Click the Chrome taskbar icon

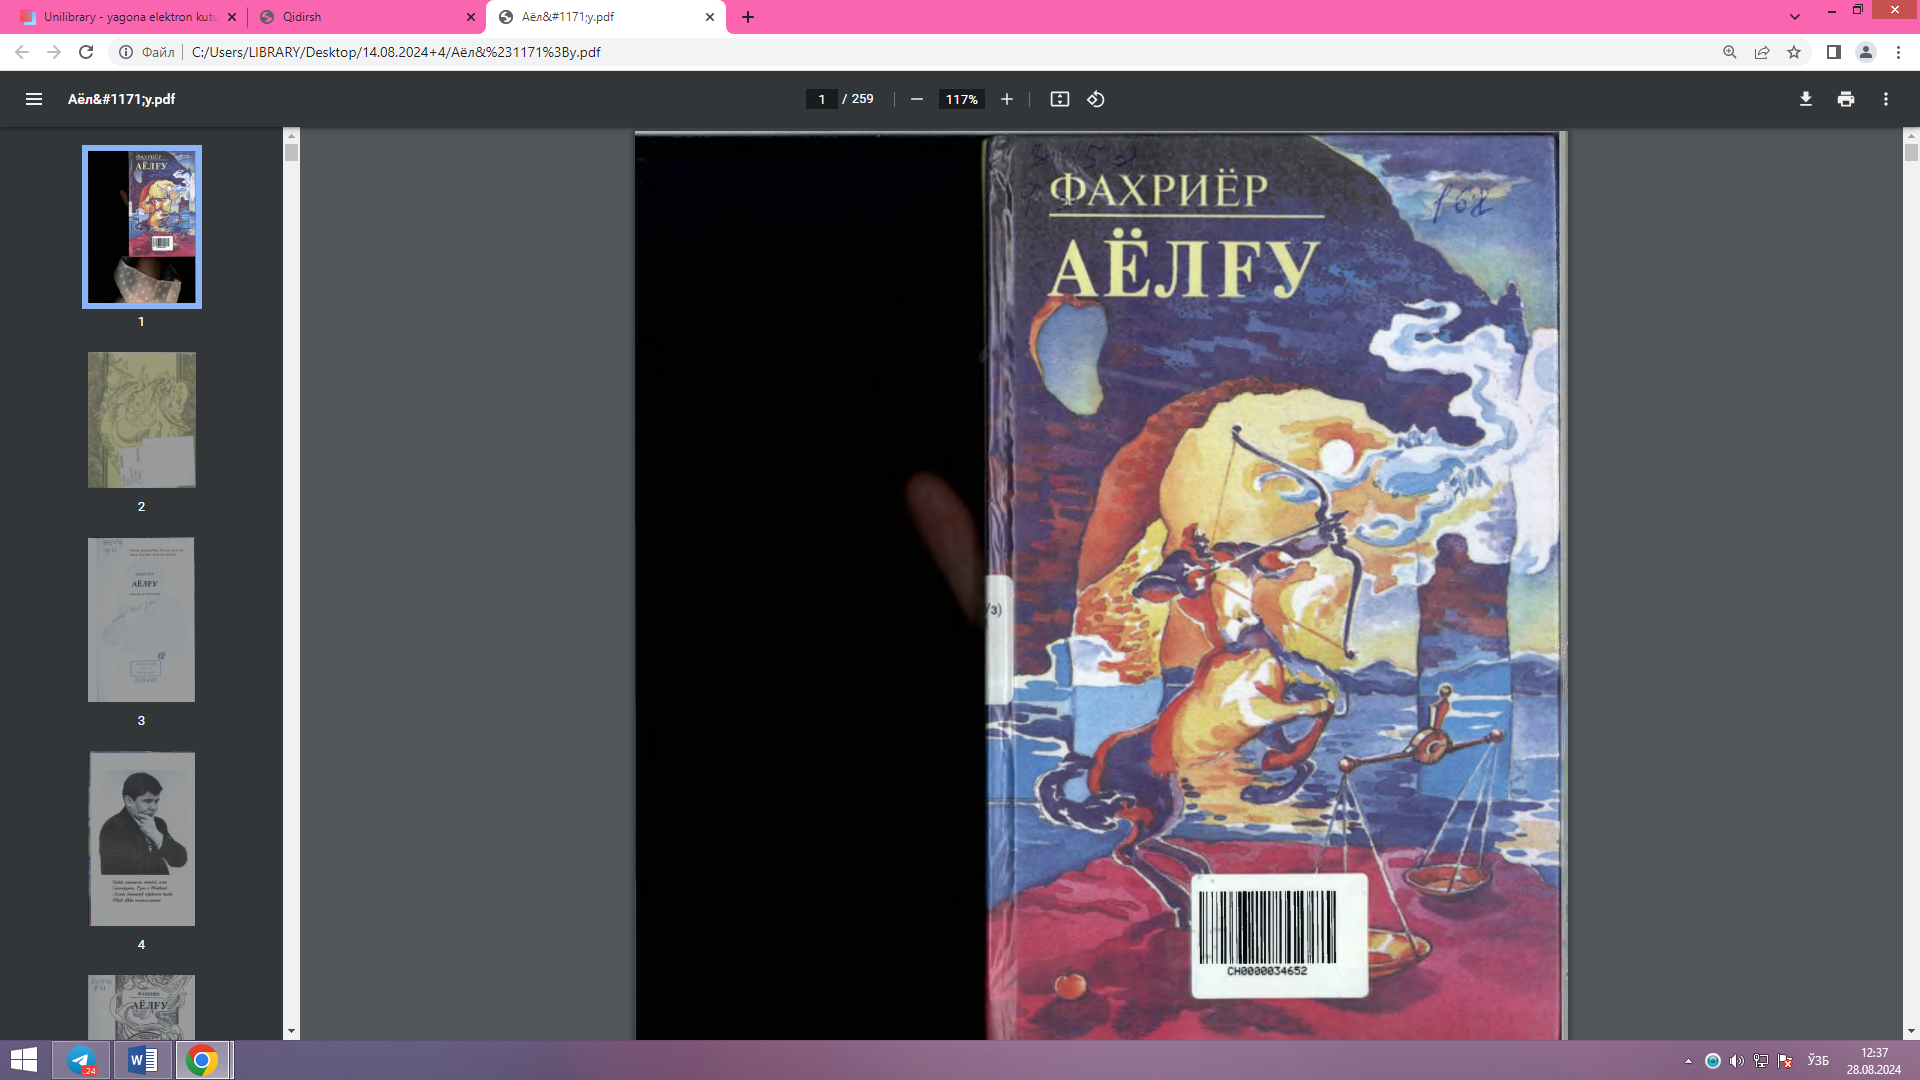click(203, 1060)
